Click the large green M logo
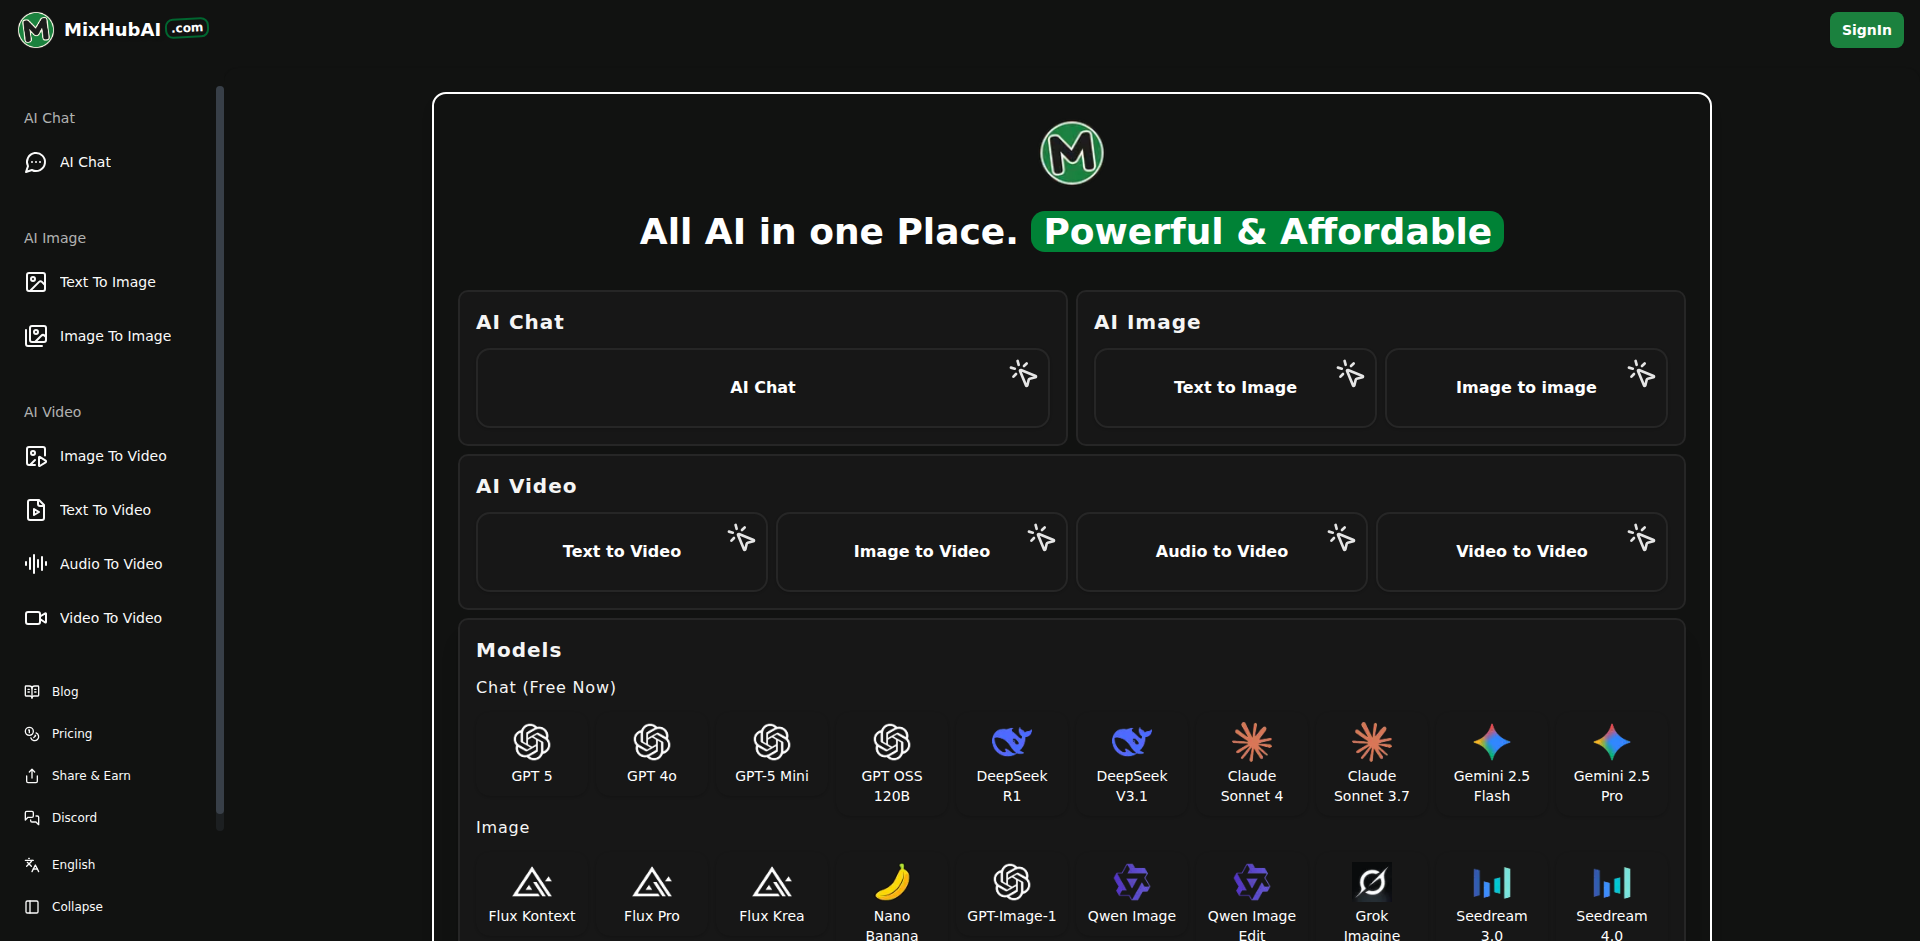The width and height of the screenshot is (1920, 941). (1072, 153)
